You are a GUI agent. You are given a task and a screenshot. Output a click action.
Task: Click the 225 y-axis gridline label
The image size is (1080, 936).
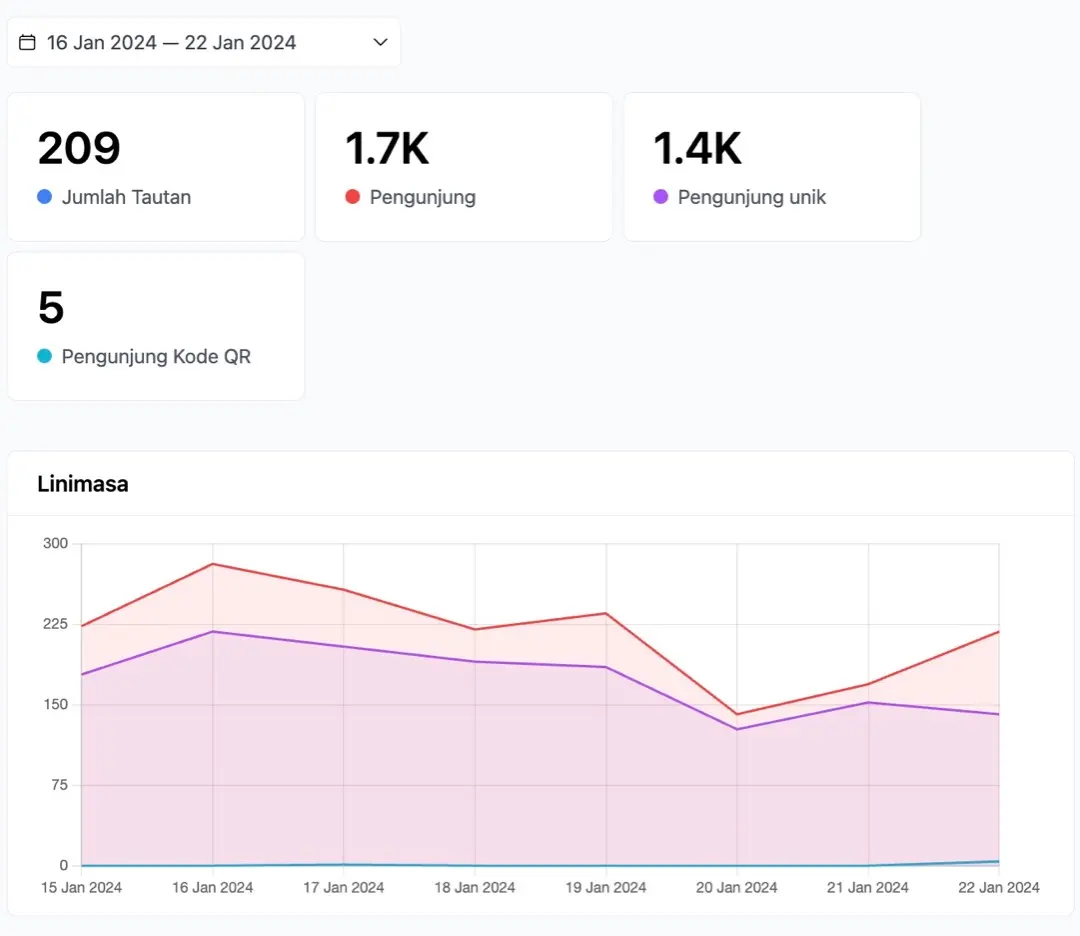pos(55,624)
